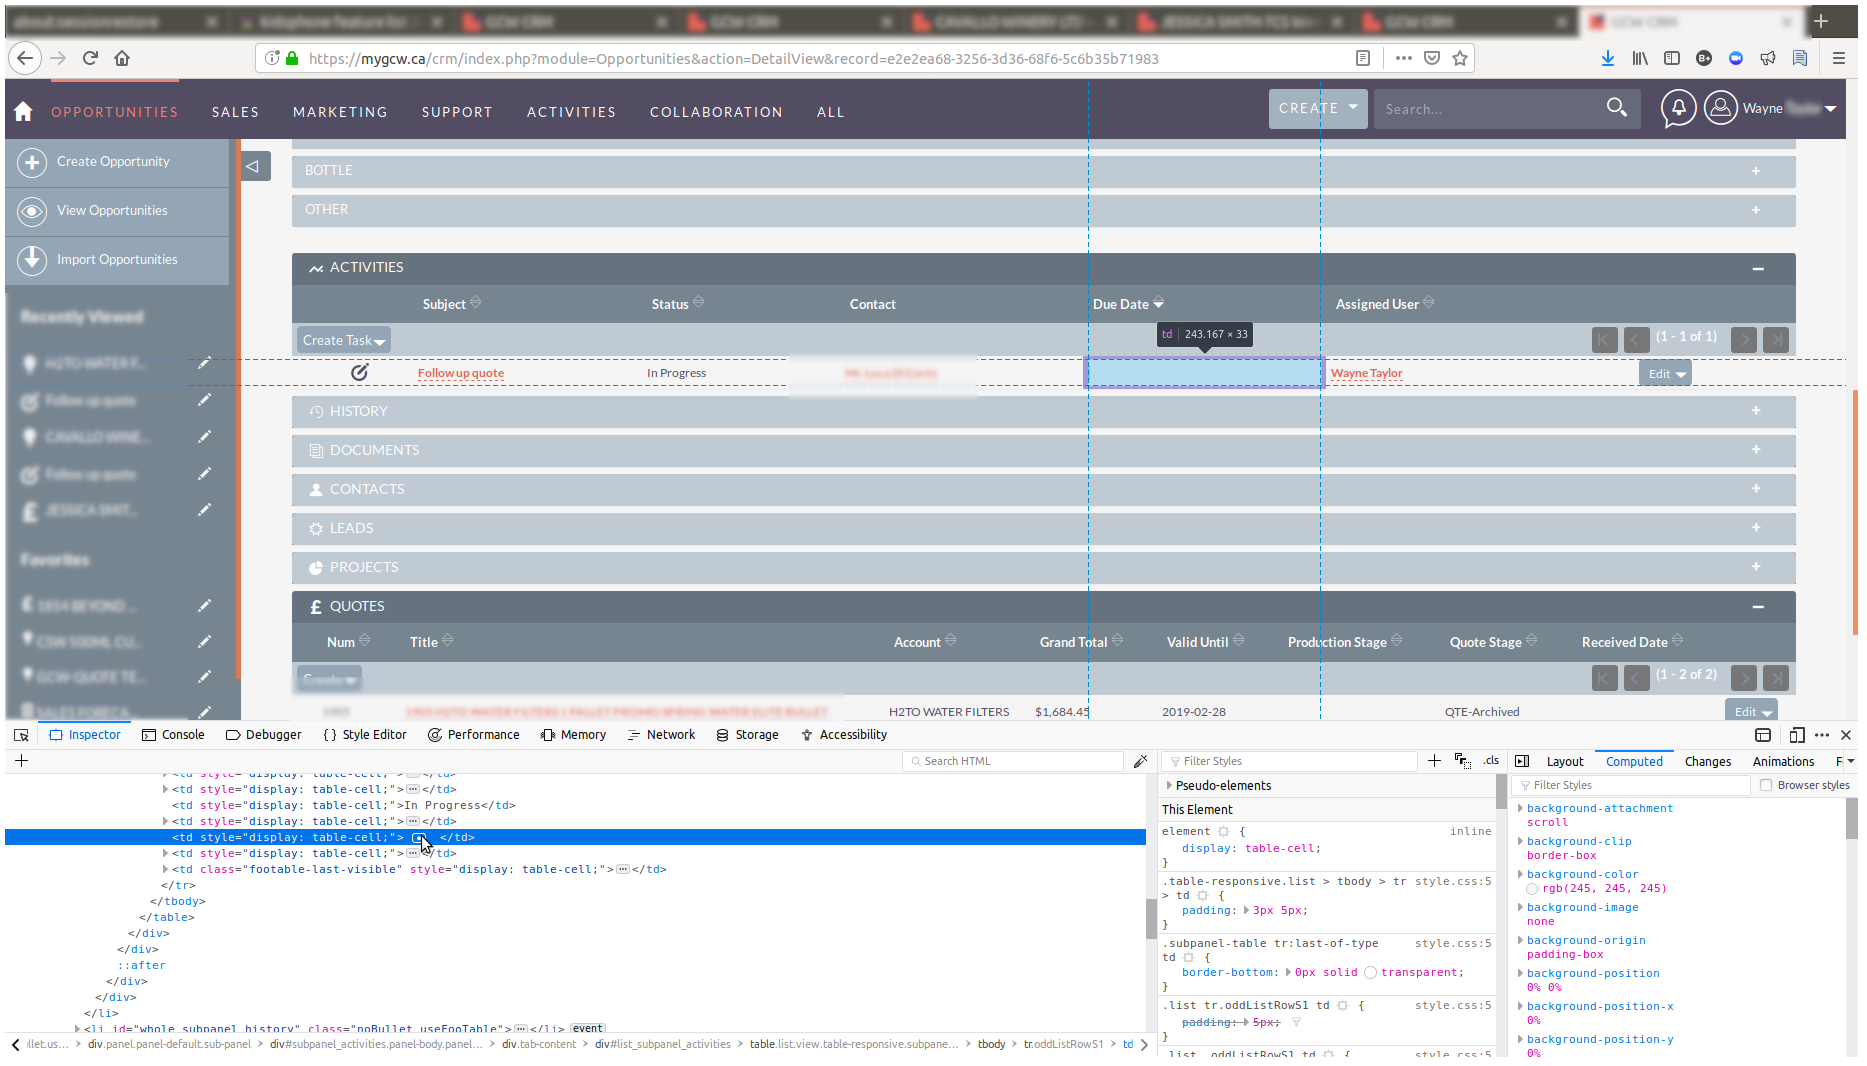Open the MARKETING menu item
The height and width of the screenshot is (1066, 1867).
[340, 111]
